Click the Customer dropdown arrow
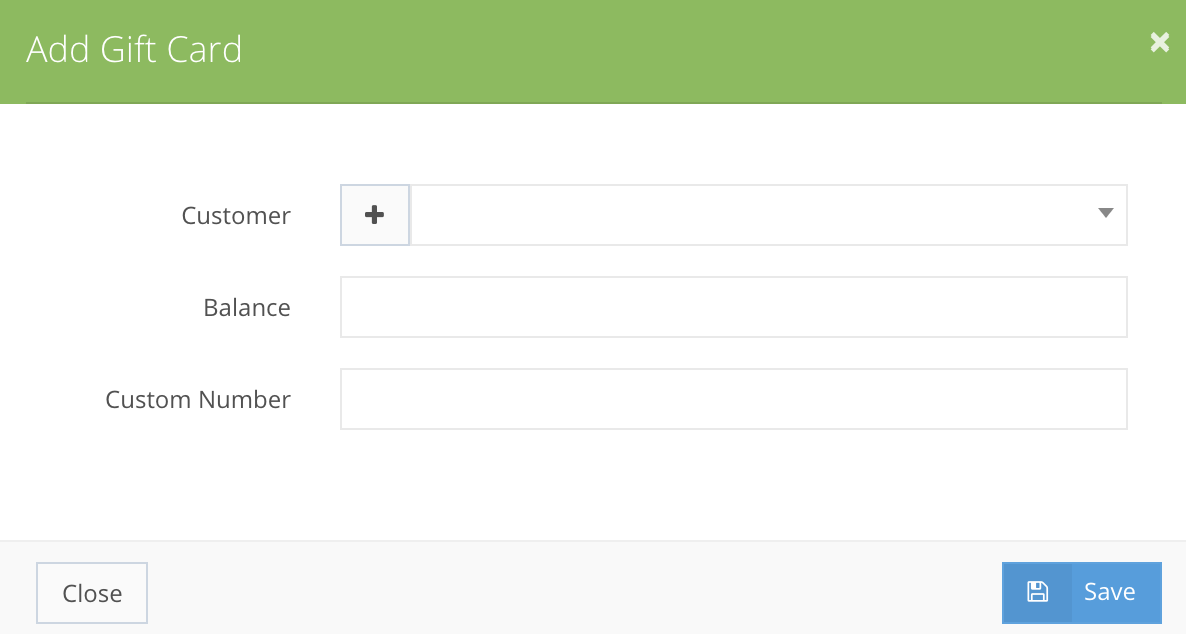Image resolution: width=1186 pixels, height=634 pixels. pyautogui.click(x=1105, y=213)
